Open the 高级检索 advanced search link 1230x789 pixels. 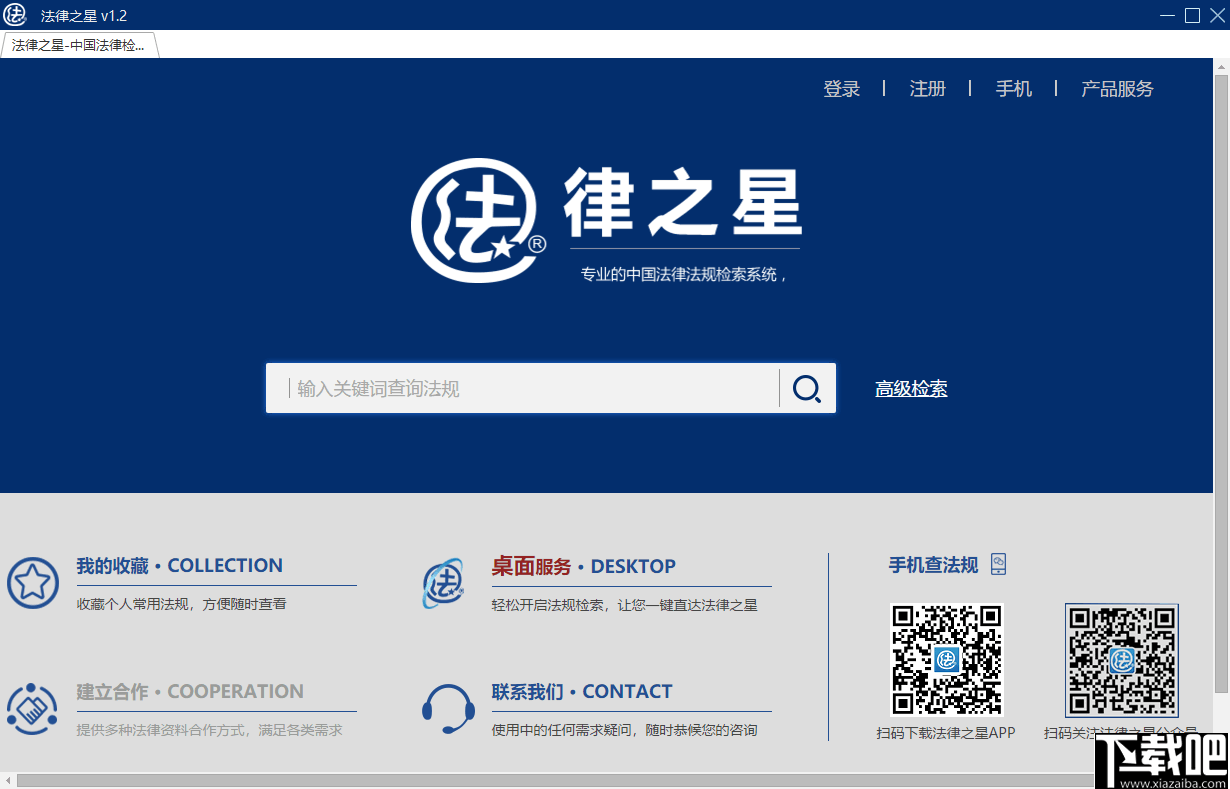coord(911,388)
